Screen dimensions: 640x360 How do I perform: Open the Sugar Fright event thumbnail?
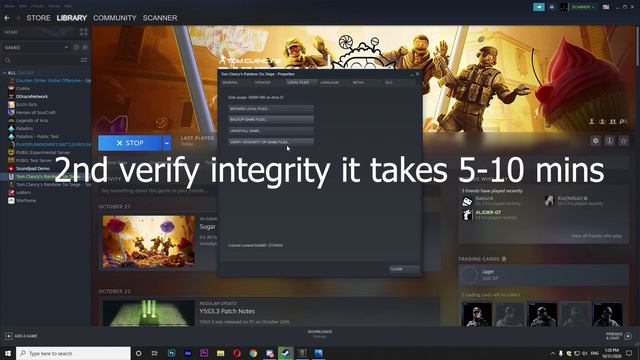click(x=149, y=242)
